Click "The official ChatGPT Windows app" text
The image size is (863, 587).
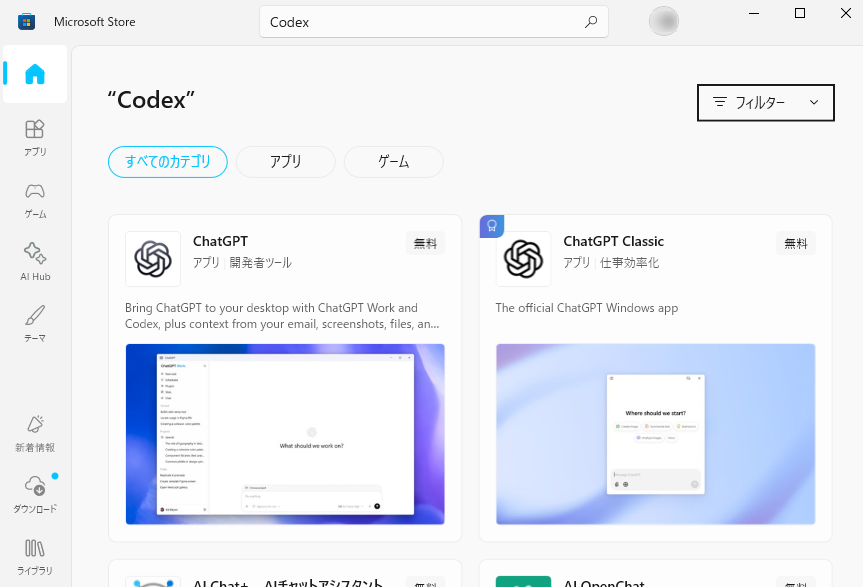tap(587, 308)
